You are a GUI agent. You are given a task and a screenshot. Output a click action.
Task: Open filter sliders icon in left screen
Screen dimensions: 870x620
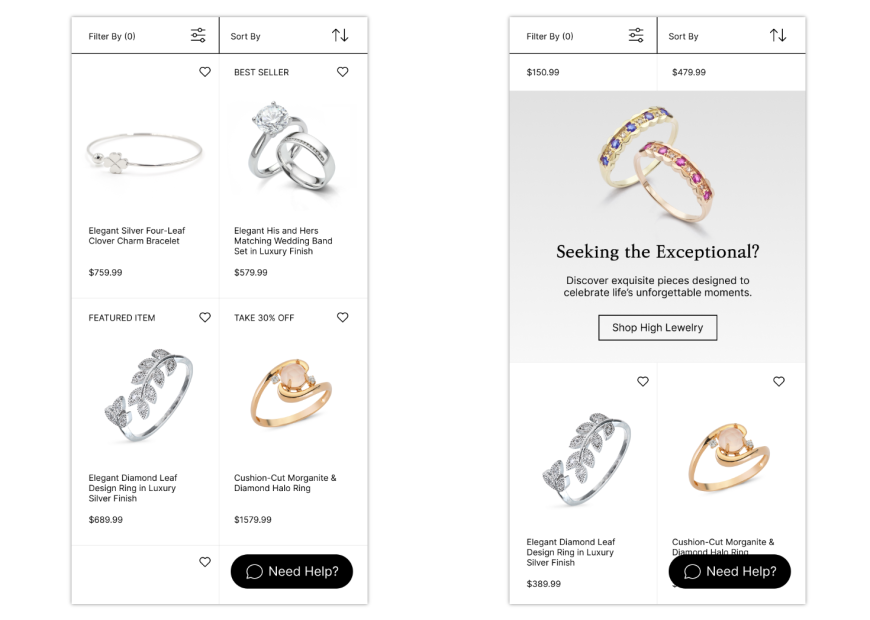[198, 36]
